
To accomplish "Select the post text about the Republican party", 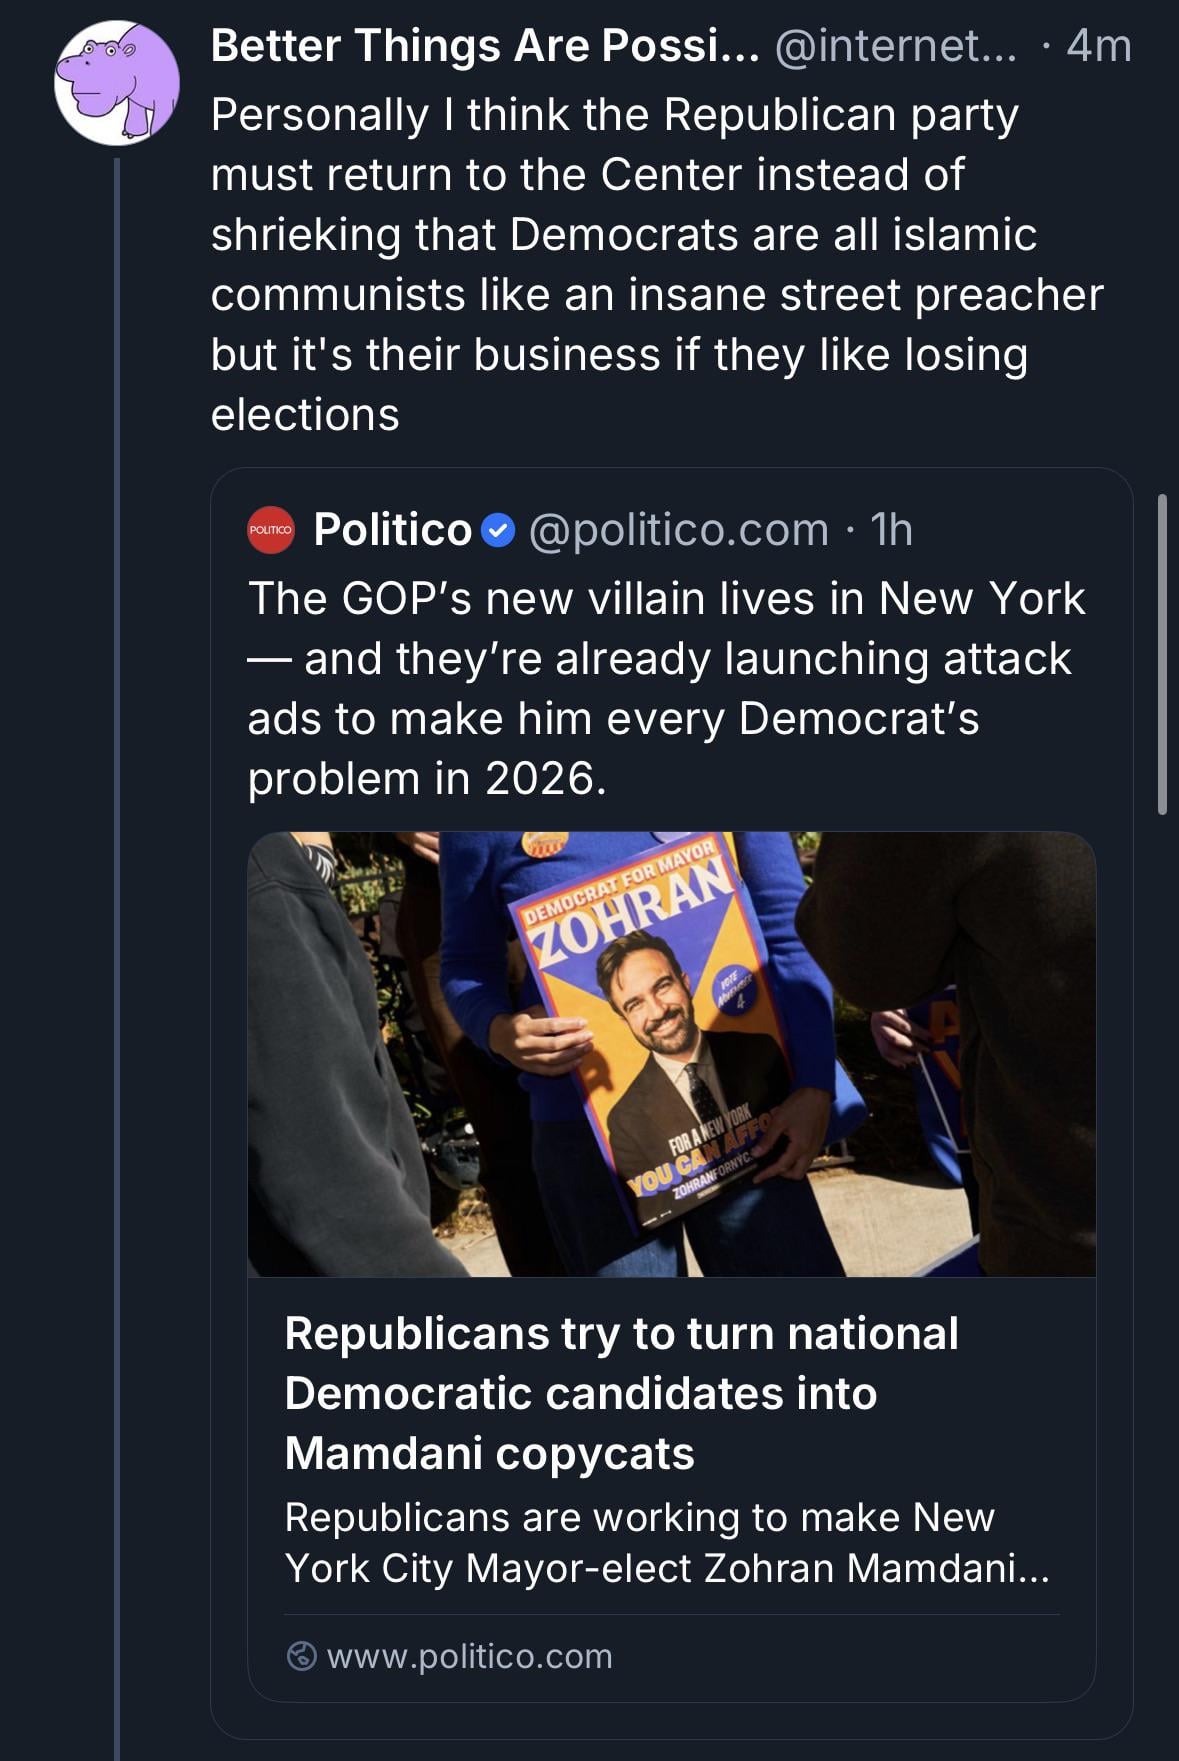I will point(655,264).
